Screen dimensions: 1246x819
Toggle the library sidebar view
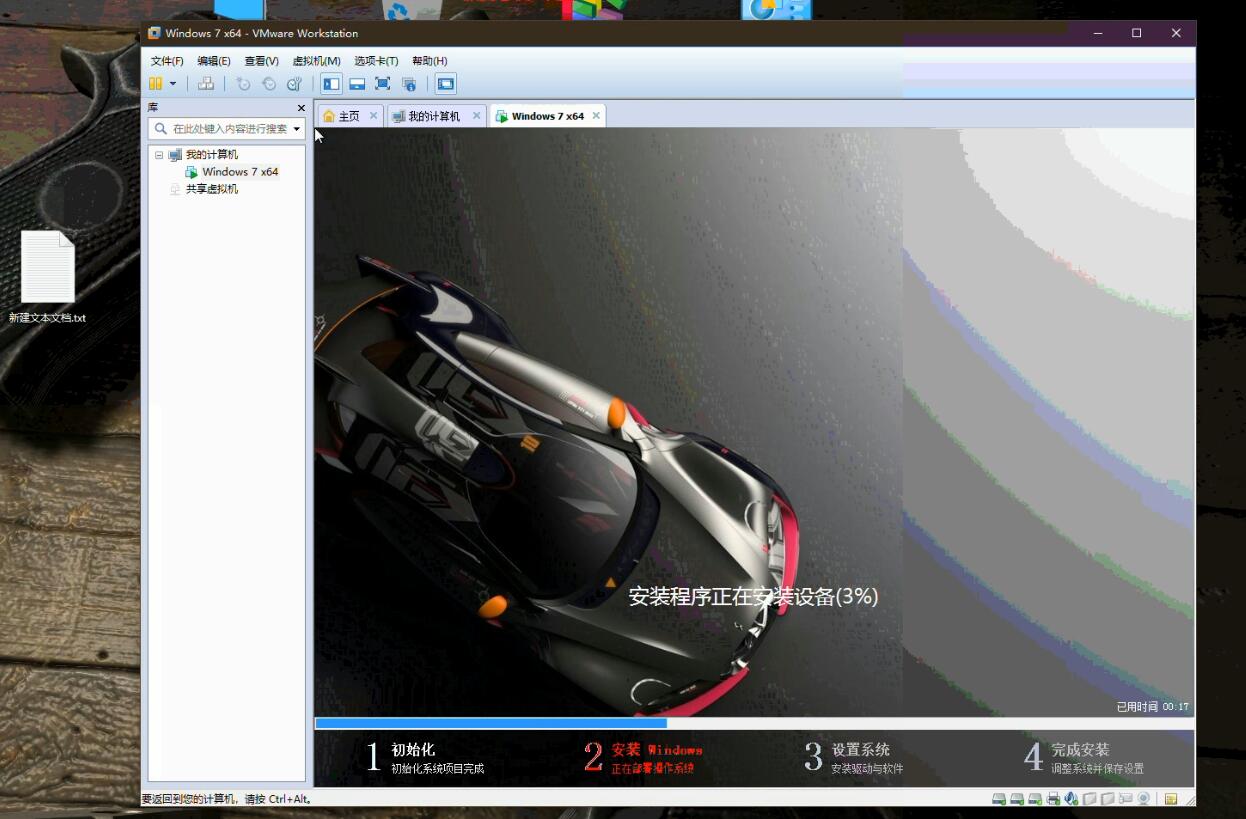[x=331, y=84]
